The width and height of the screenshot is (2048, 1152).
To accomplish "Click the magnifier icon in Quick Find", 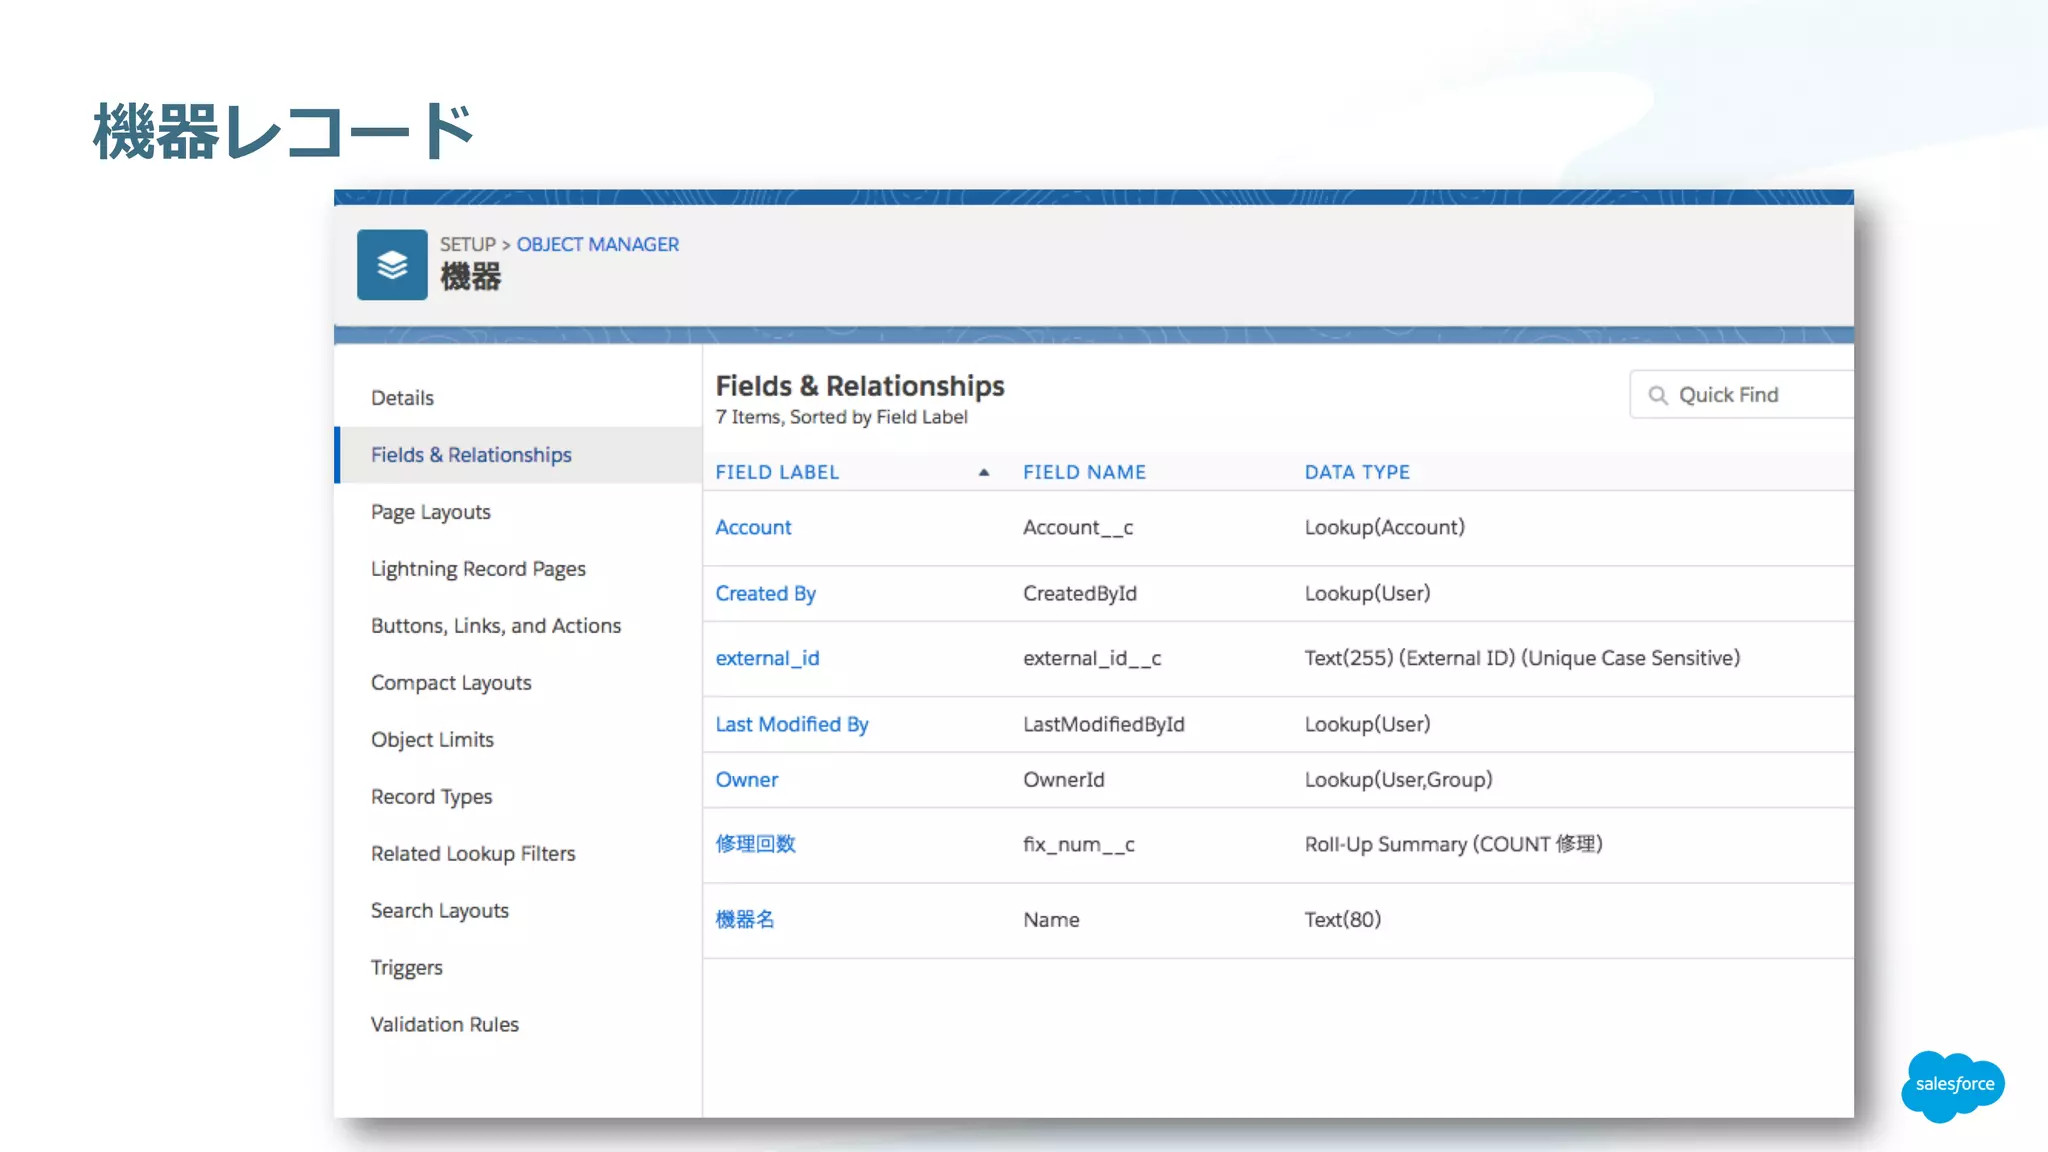I will coord(1657,395).
